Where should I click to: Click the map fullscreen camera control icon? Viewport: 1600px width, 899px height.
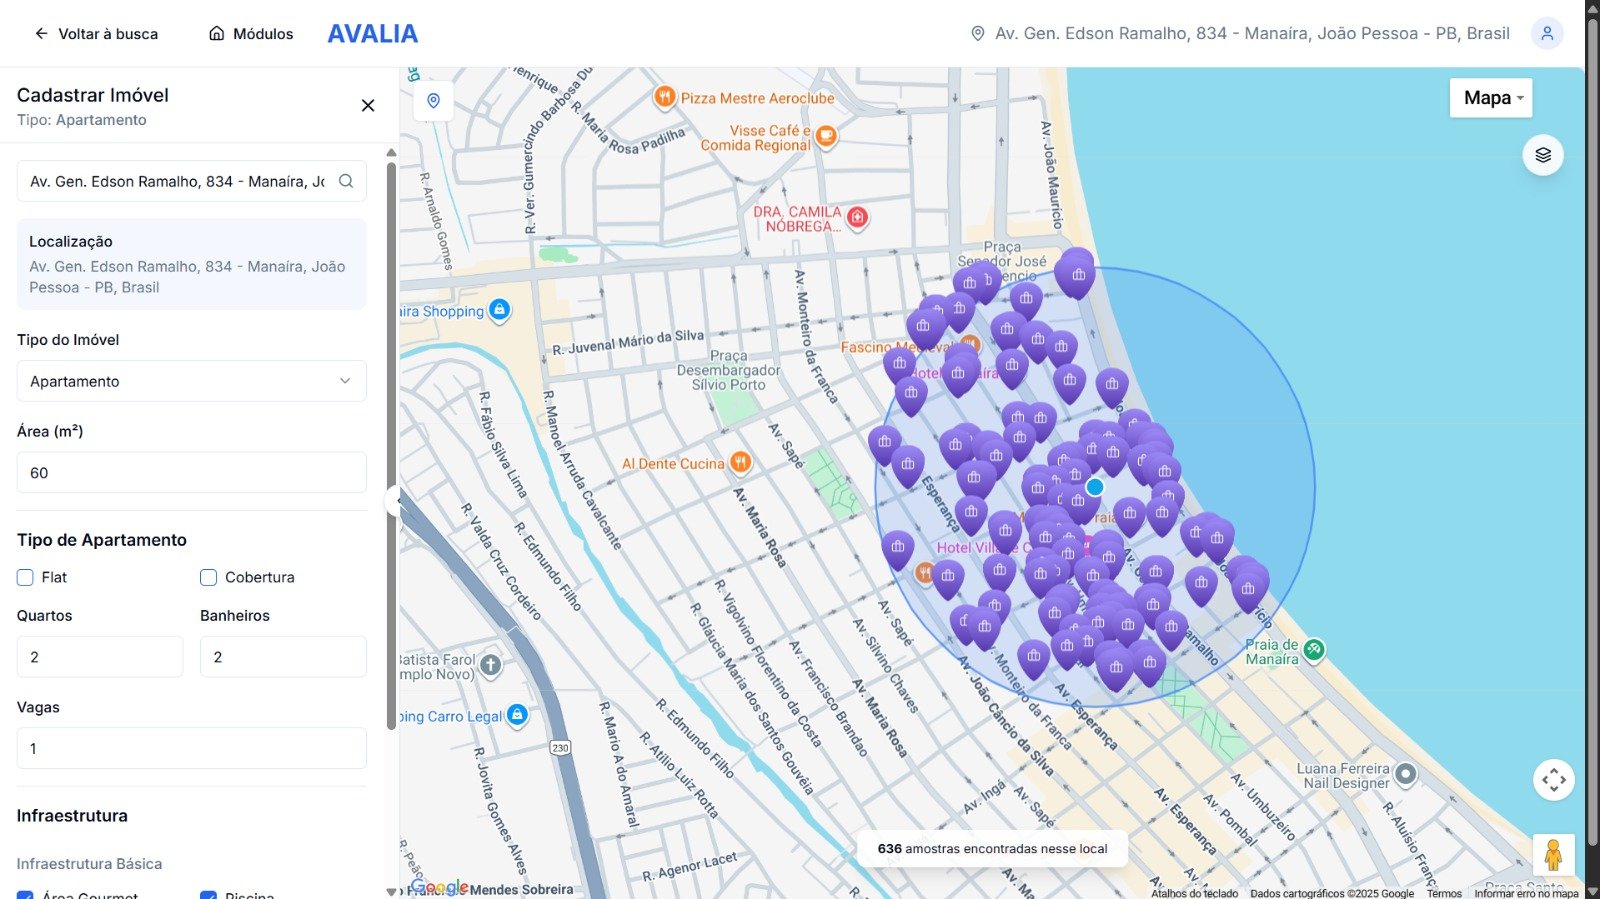pyautogui.click(x=1553, y=780)
